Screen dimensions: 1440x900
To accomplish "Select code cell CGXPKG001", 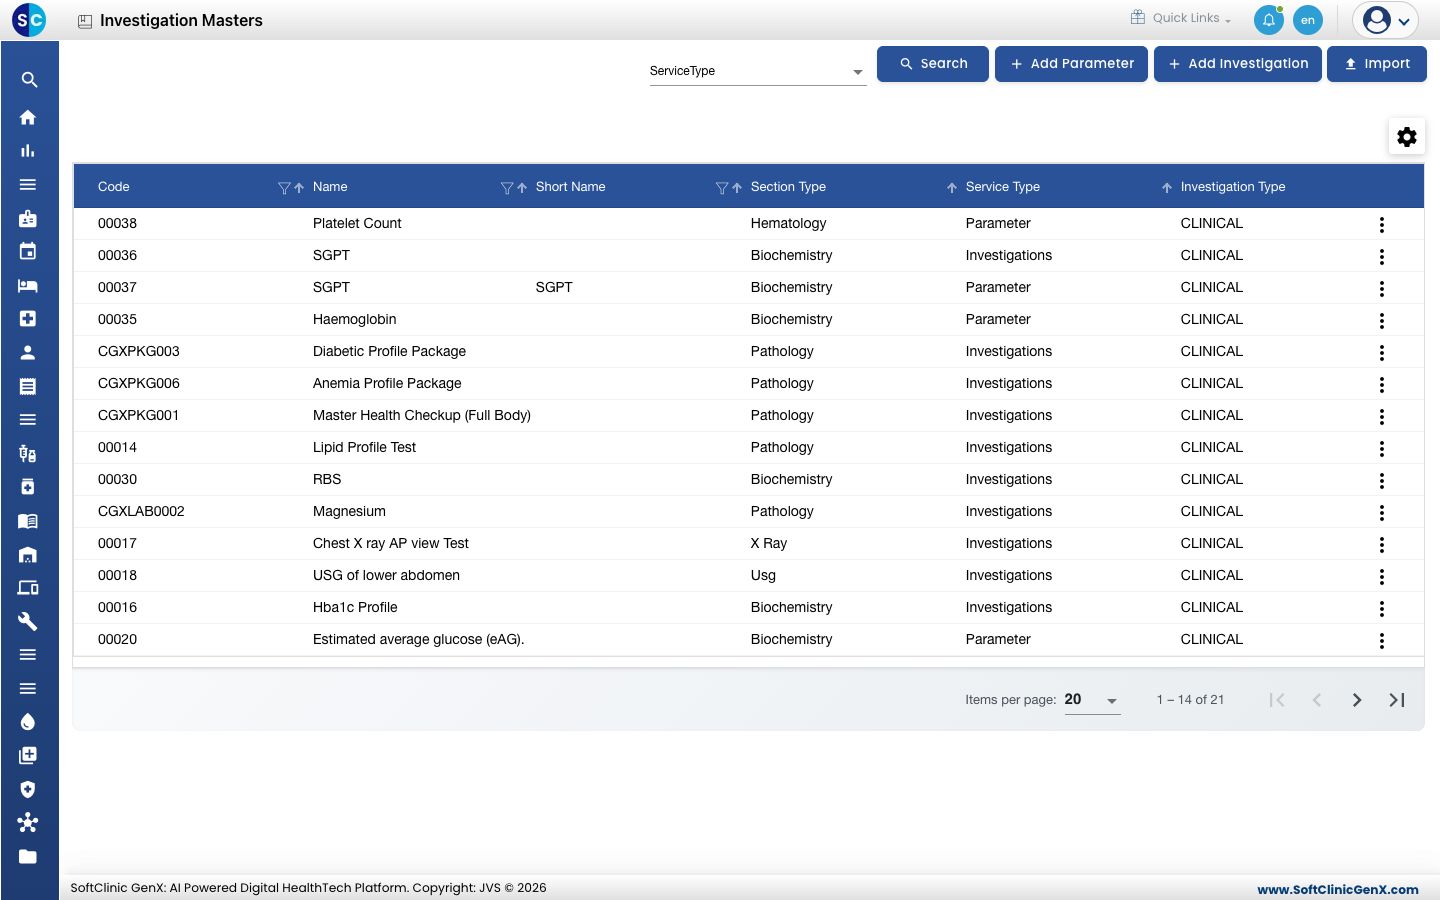I will click(139, 415).
